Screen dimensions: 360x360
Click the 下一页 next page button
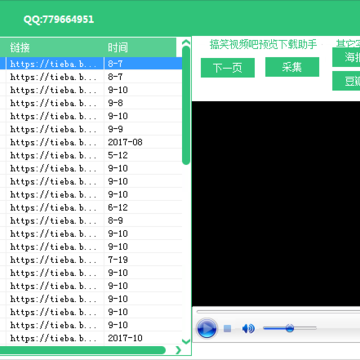[x=228, y=68]
